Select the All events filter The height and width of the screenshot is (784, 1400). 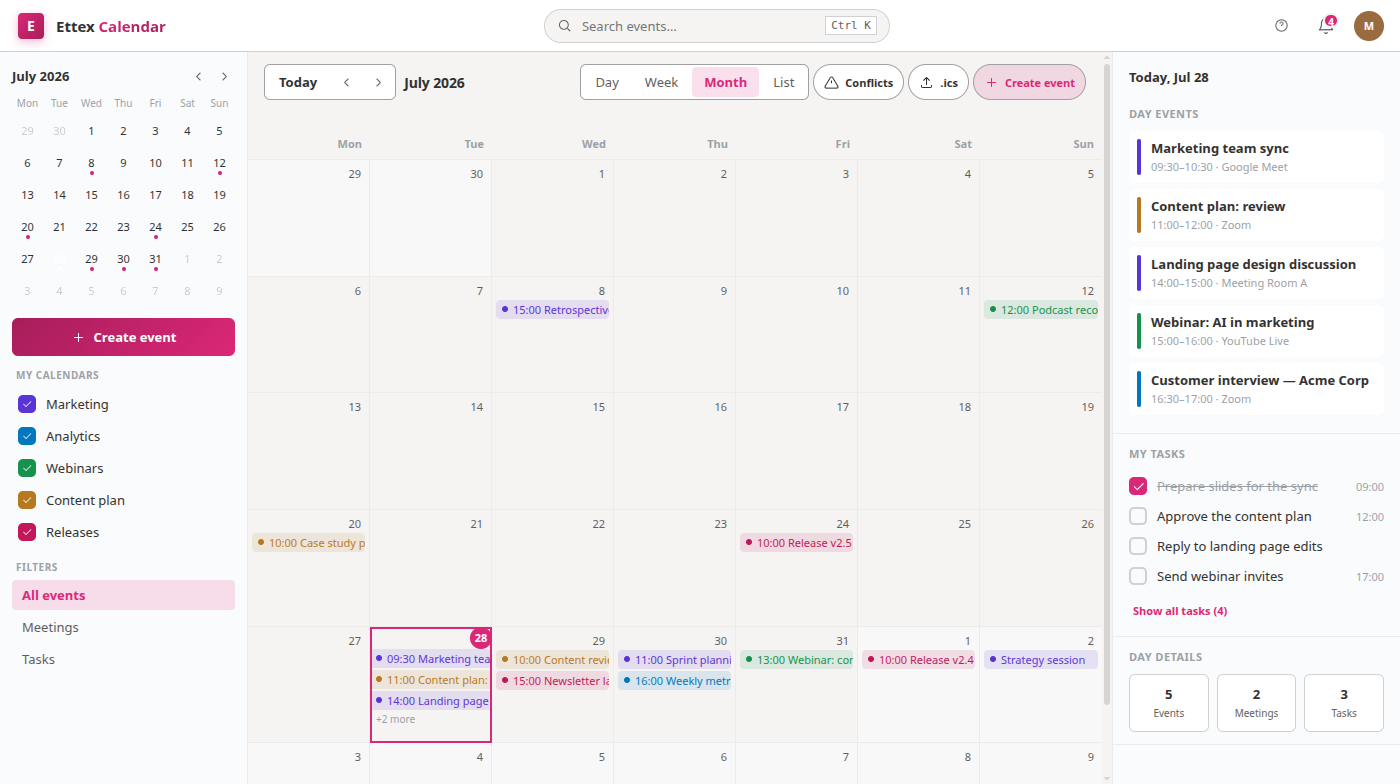tap(123, 595)
